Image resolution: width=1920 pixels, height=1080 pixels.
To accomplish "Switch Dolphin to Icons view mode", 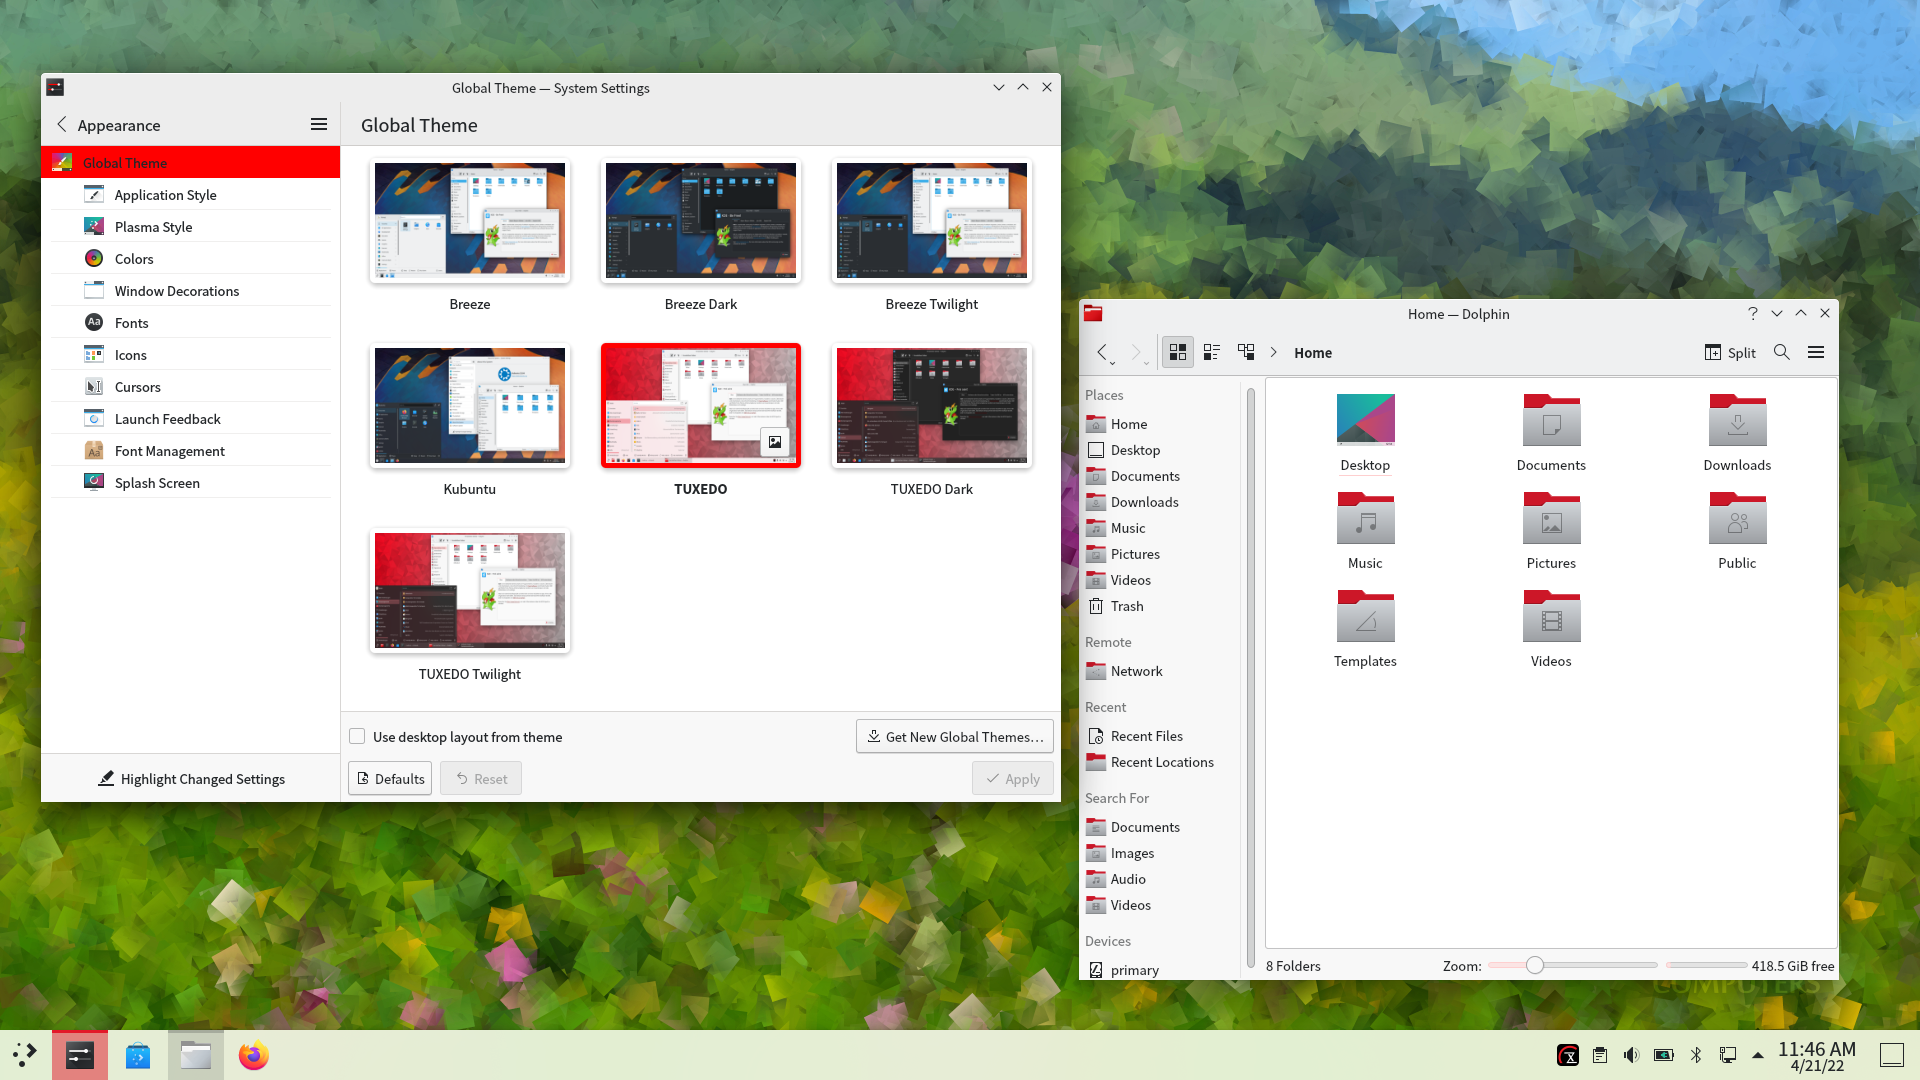I will (x=1178, y=352).
